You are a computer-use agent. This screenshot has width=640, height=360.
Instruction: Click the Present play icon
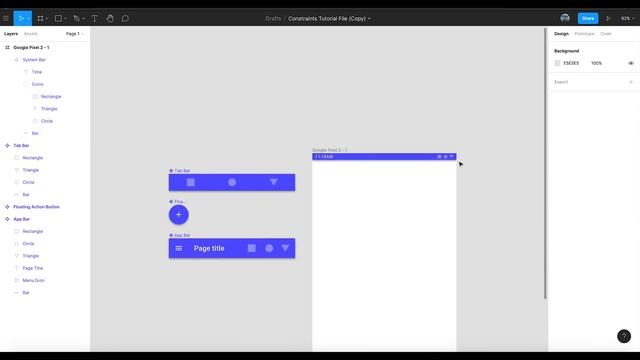(609, 18)
